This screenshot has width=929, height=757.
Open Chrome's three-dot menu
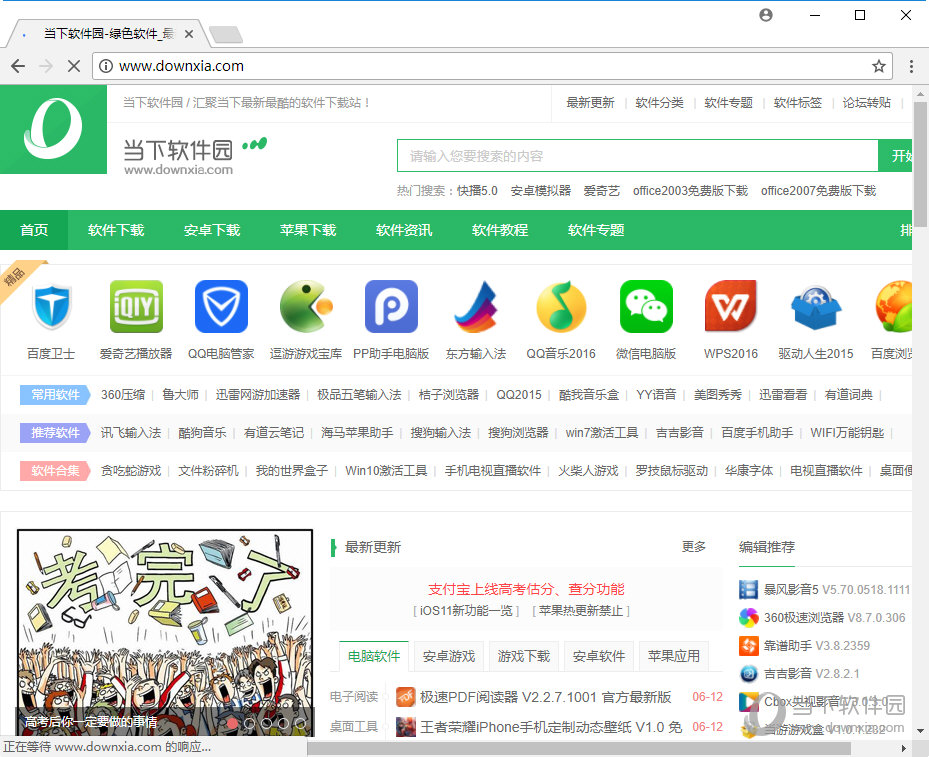[x=911, y=66]
